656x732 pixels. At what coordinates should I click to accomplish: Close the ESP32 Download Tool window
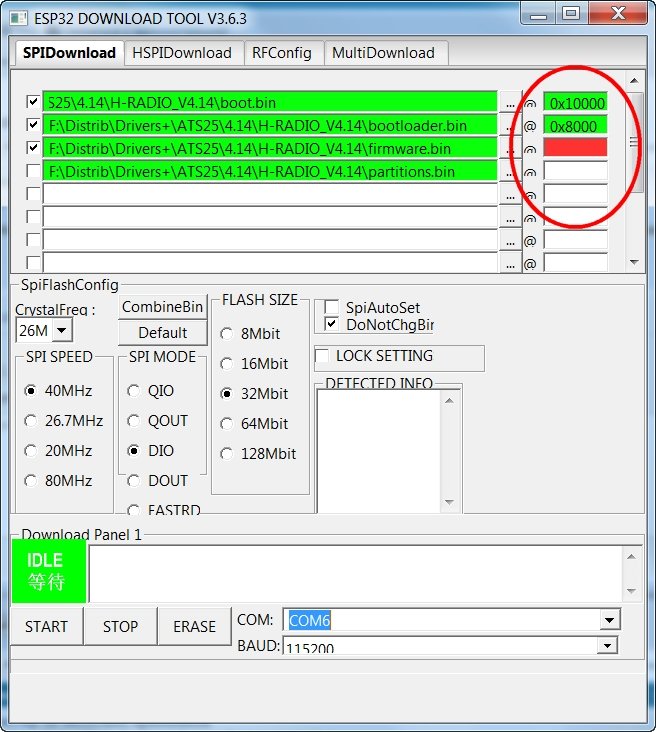pyautogui.click(x=618, y=14)
